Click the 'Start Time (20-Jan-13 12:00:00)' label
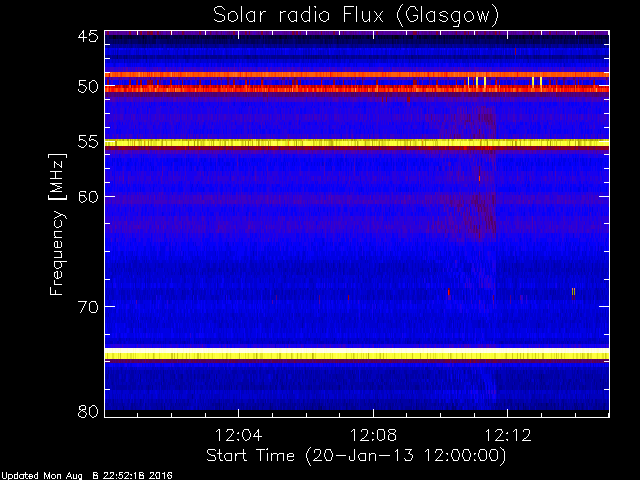Screen dimensions: 640x480 coord(356,456)
